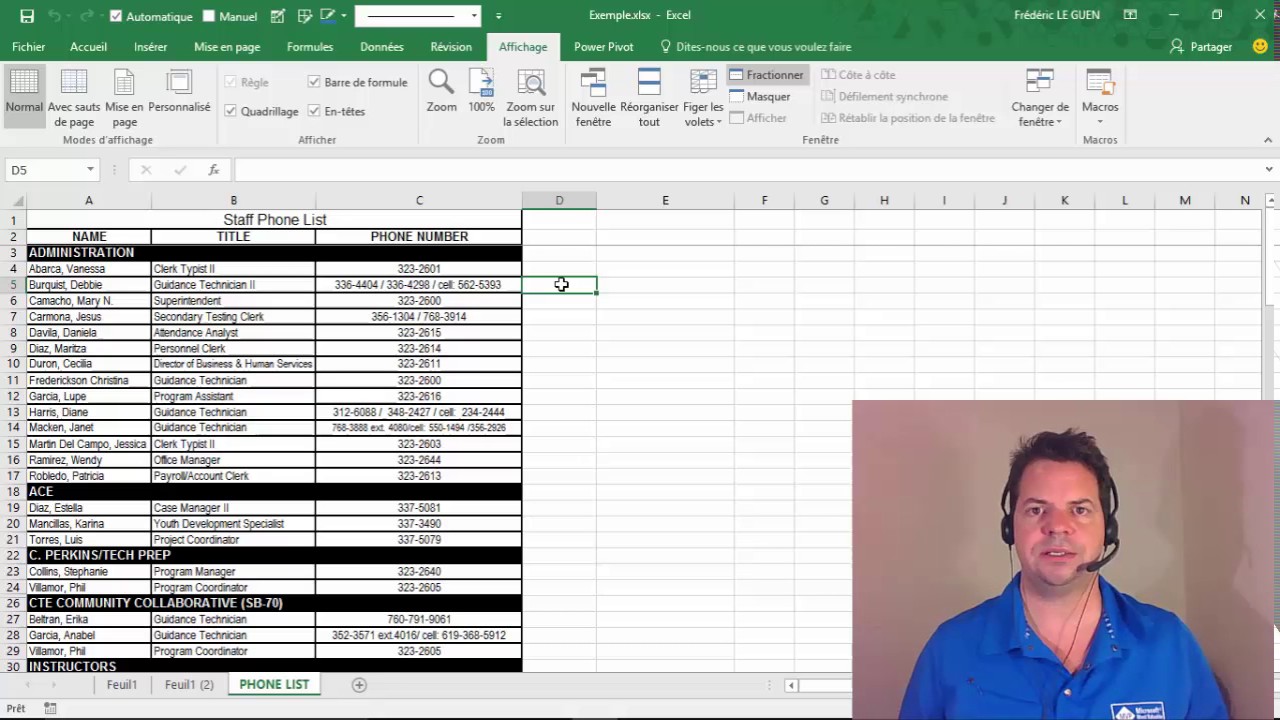Screen dimensions: 1280x720
Task: Click the 'Youth Development Specialist' cell
Action: 233,524
